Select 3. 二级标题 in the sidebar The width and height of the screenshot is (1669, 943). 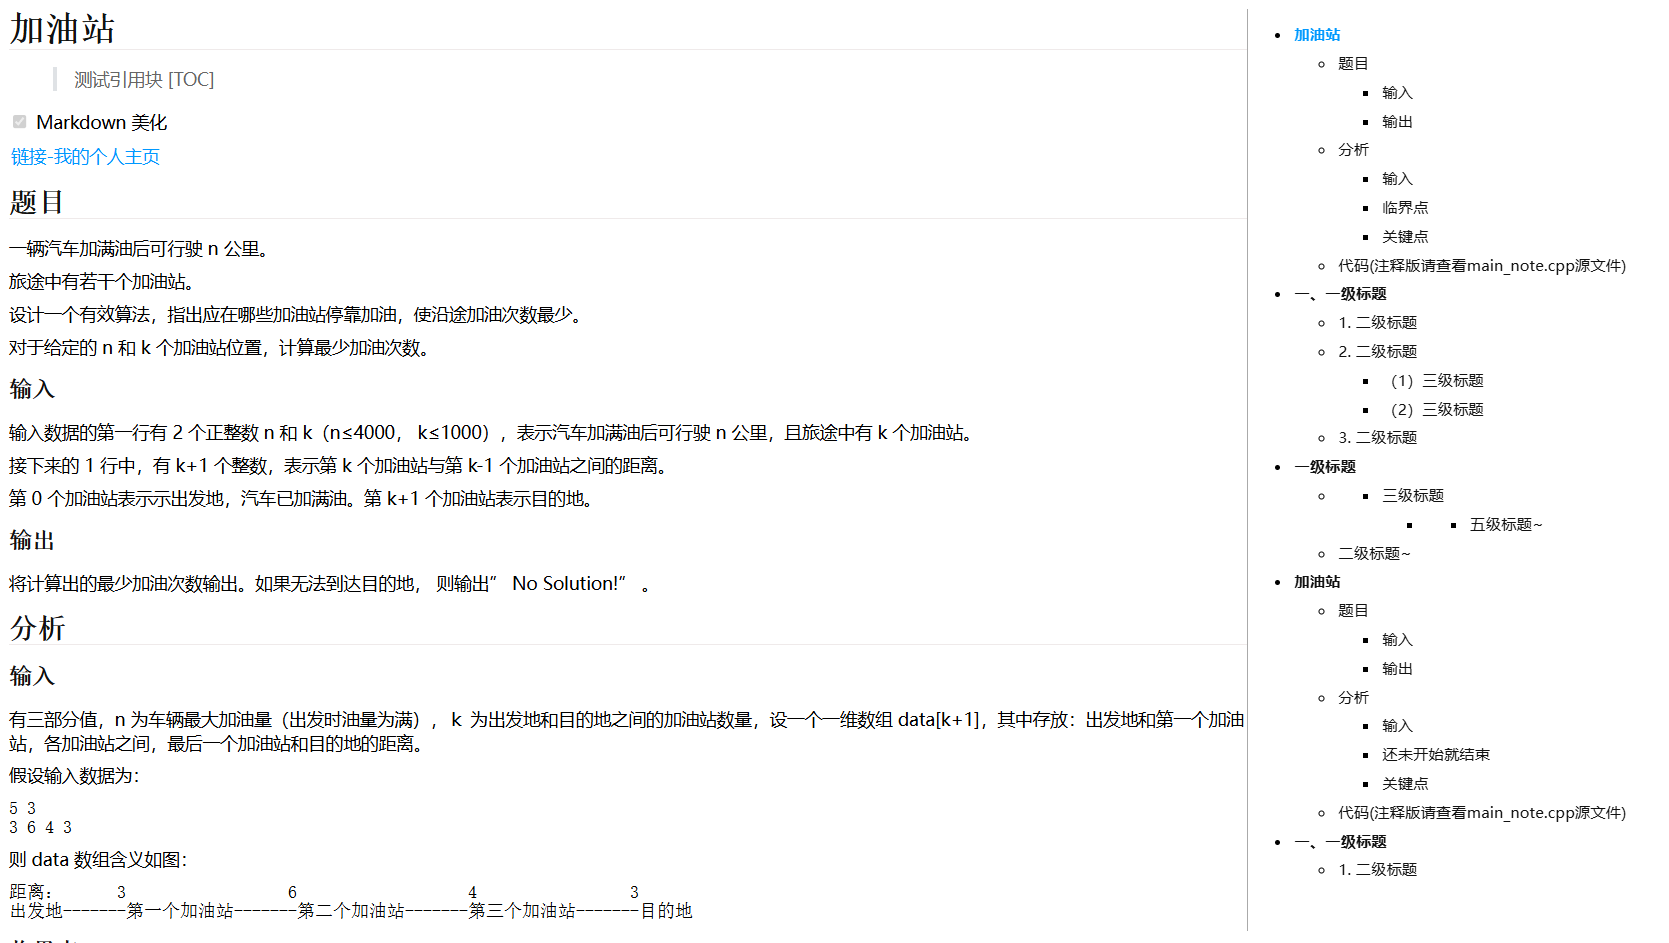tap(1377, 437)
